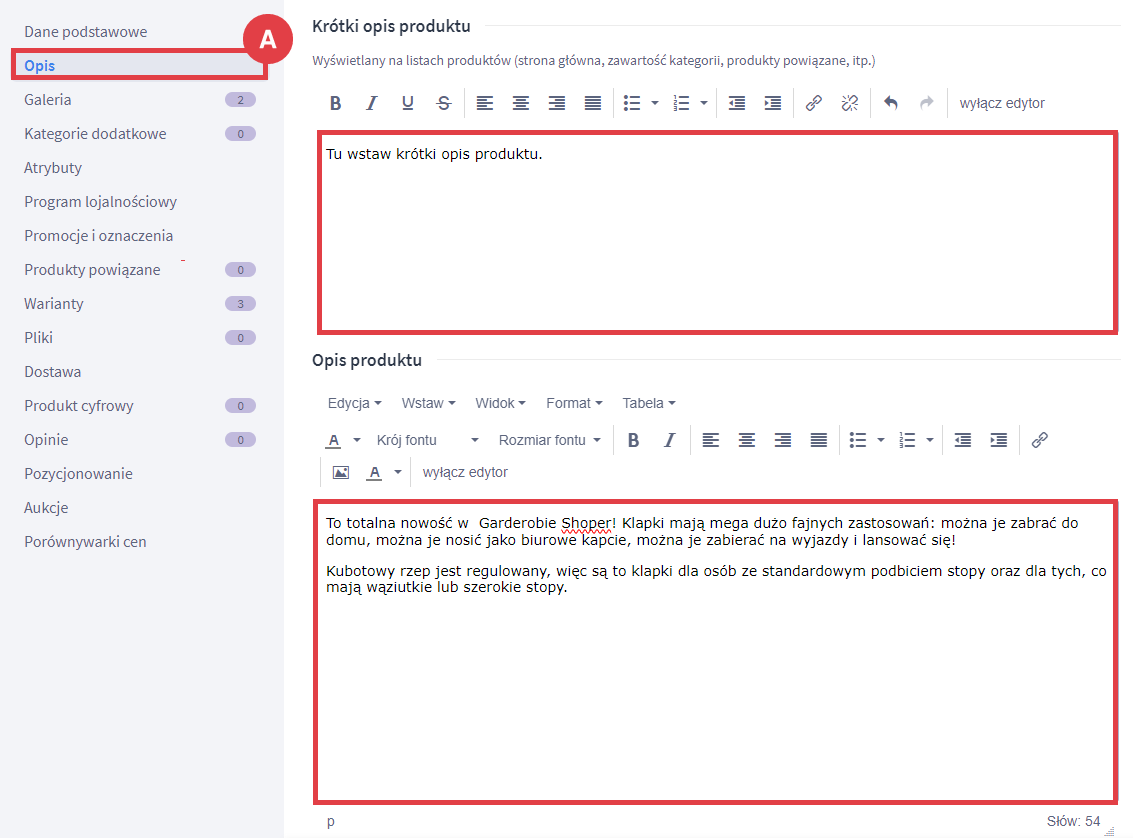Click into main product description text area
The width and height of the screenshot is (1133, 838).
[x=717, y=652]
